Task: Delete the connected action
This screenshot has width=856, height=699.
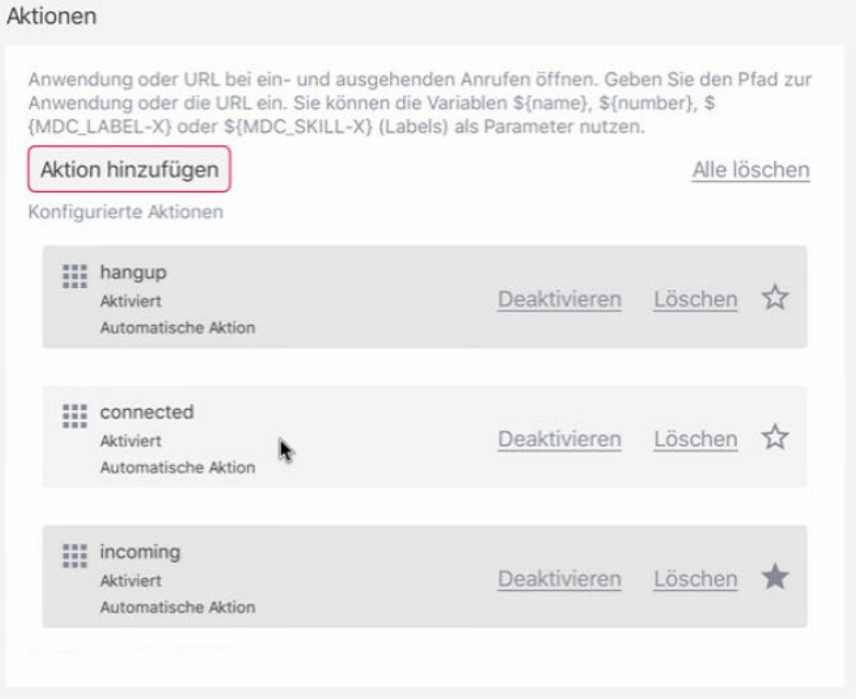Action: click(x=696, y=439)
